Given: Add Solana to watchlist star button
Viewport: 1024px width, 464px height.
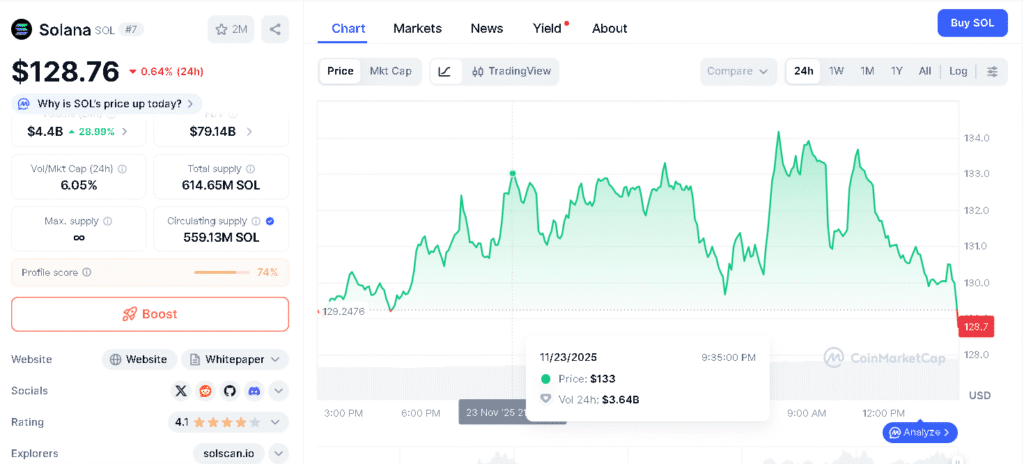Looking at the screenshot, I should click(x=231, y=29).
